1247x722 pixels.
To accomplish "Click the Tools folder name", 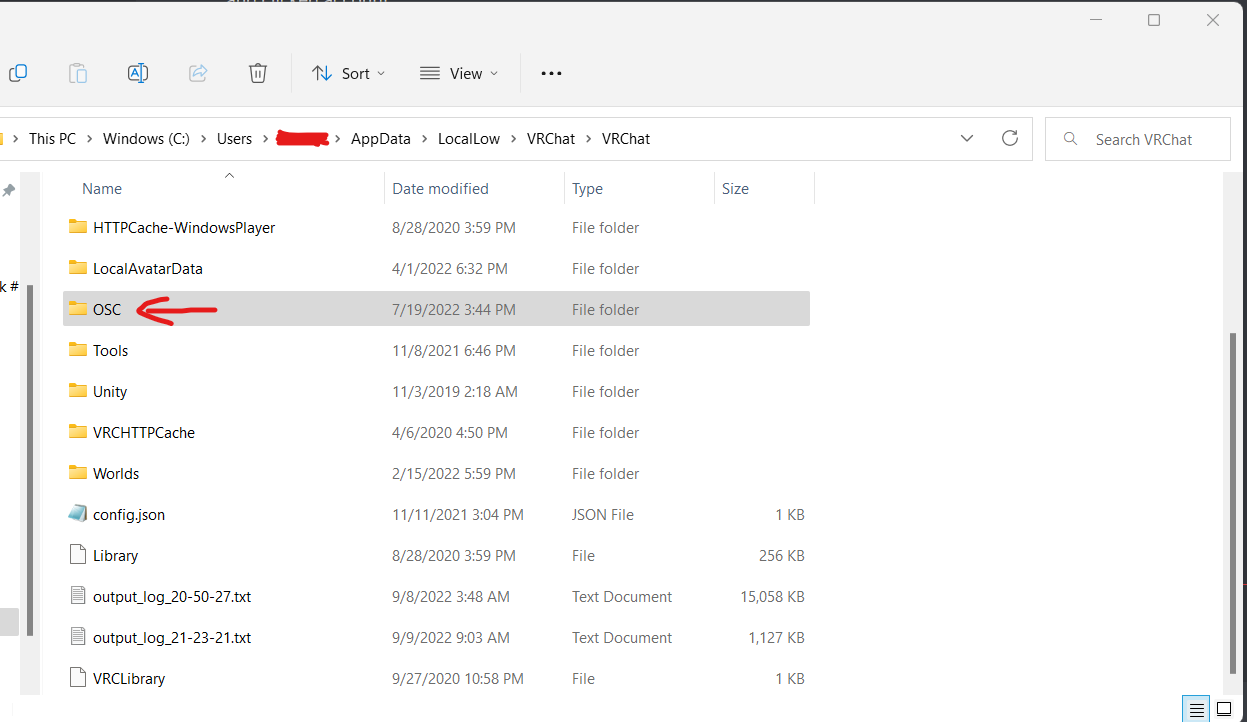I will tap(111, 351).
